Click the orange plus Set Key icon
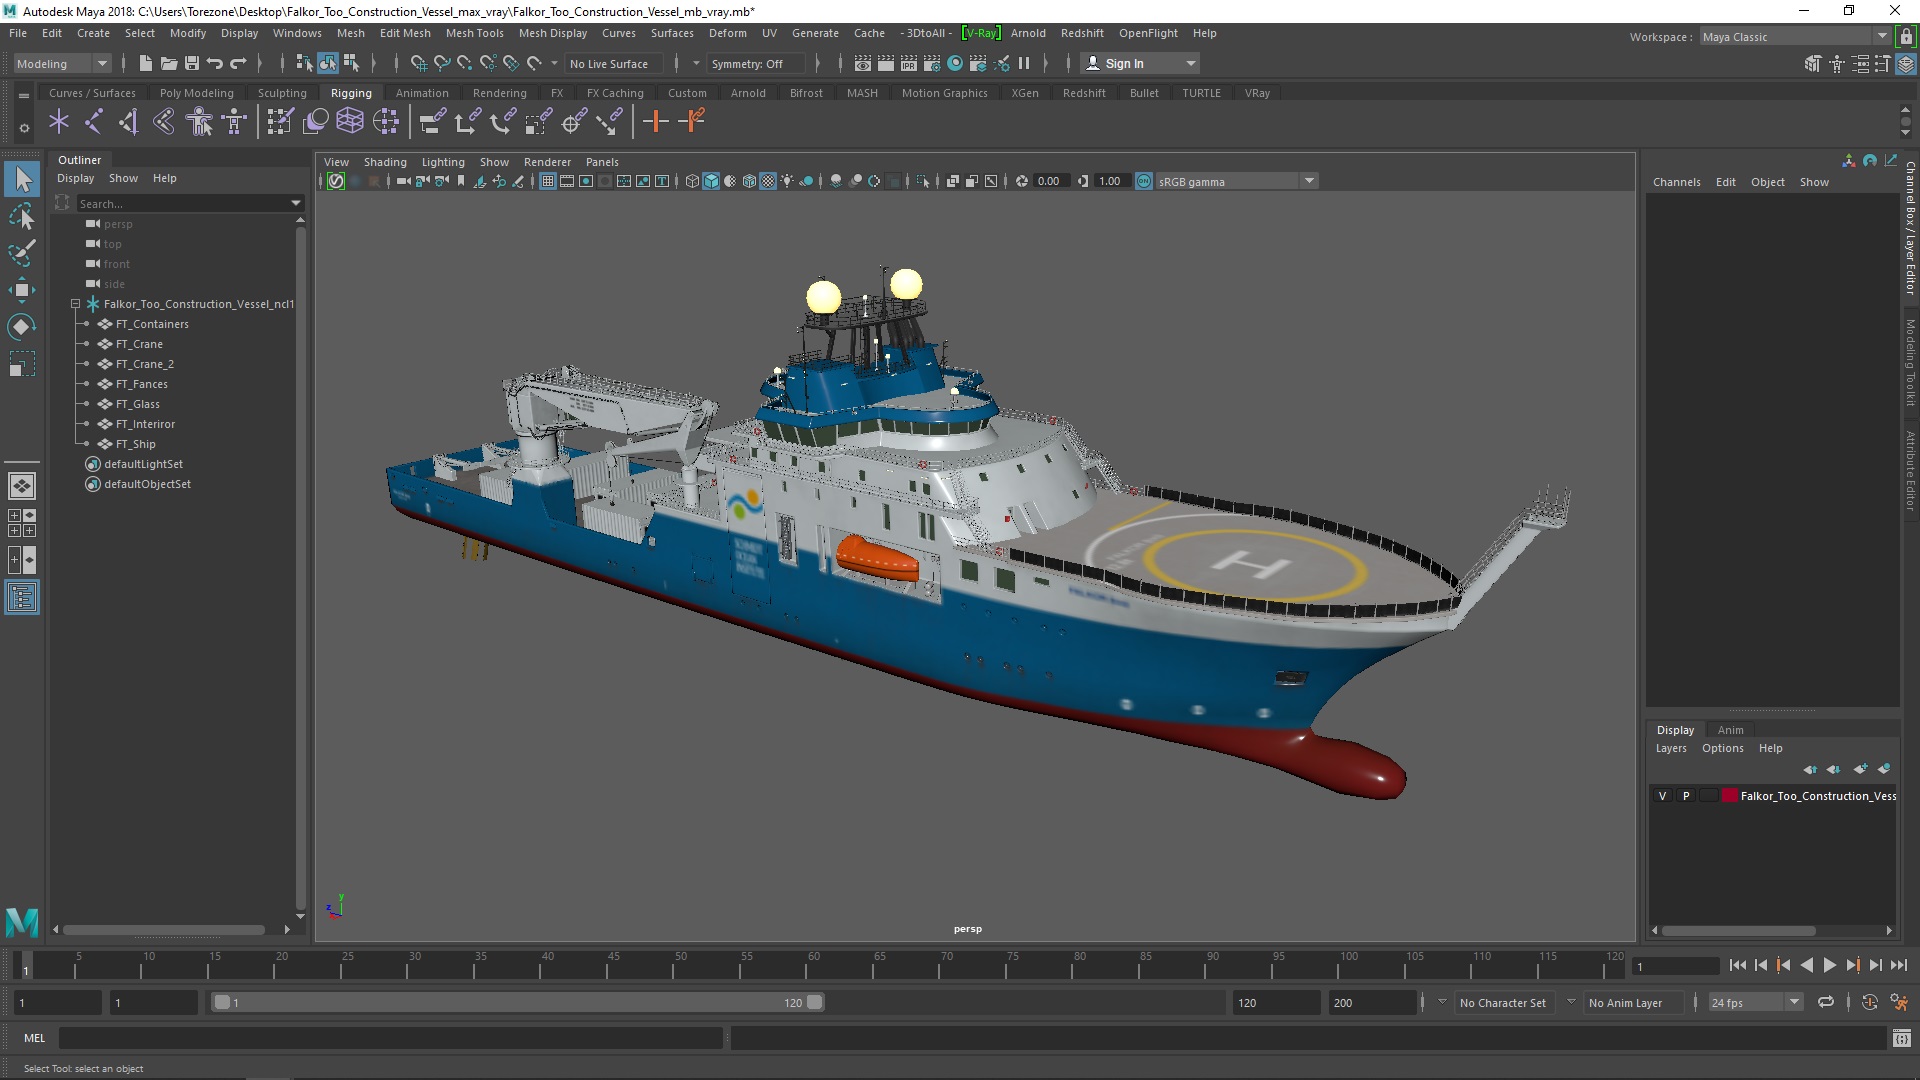This screenshot has height=1080, width=1920. pyautogui.click(x=656, y=122)
